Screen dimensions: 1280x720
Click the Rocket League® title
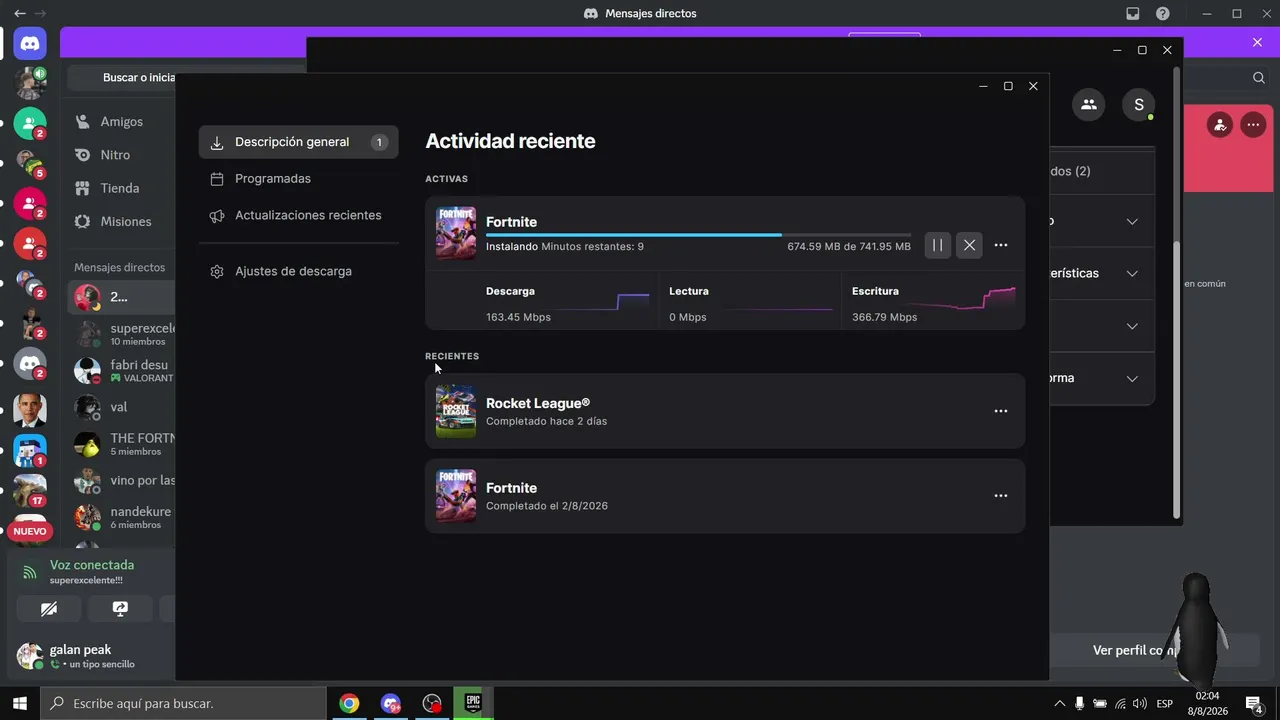tap(538, 403)
